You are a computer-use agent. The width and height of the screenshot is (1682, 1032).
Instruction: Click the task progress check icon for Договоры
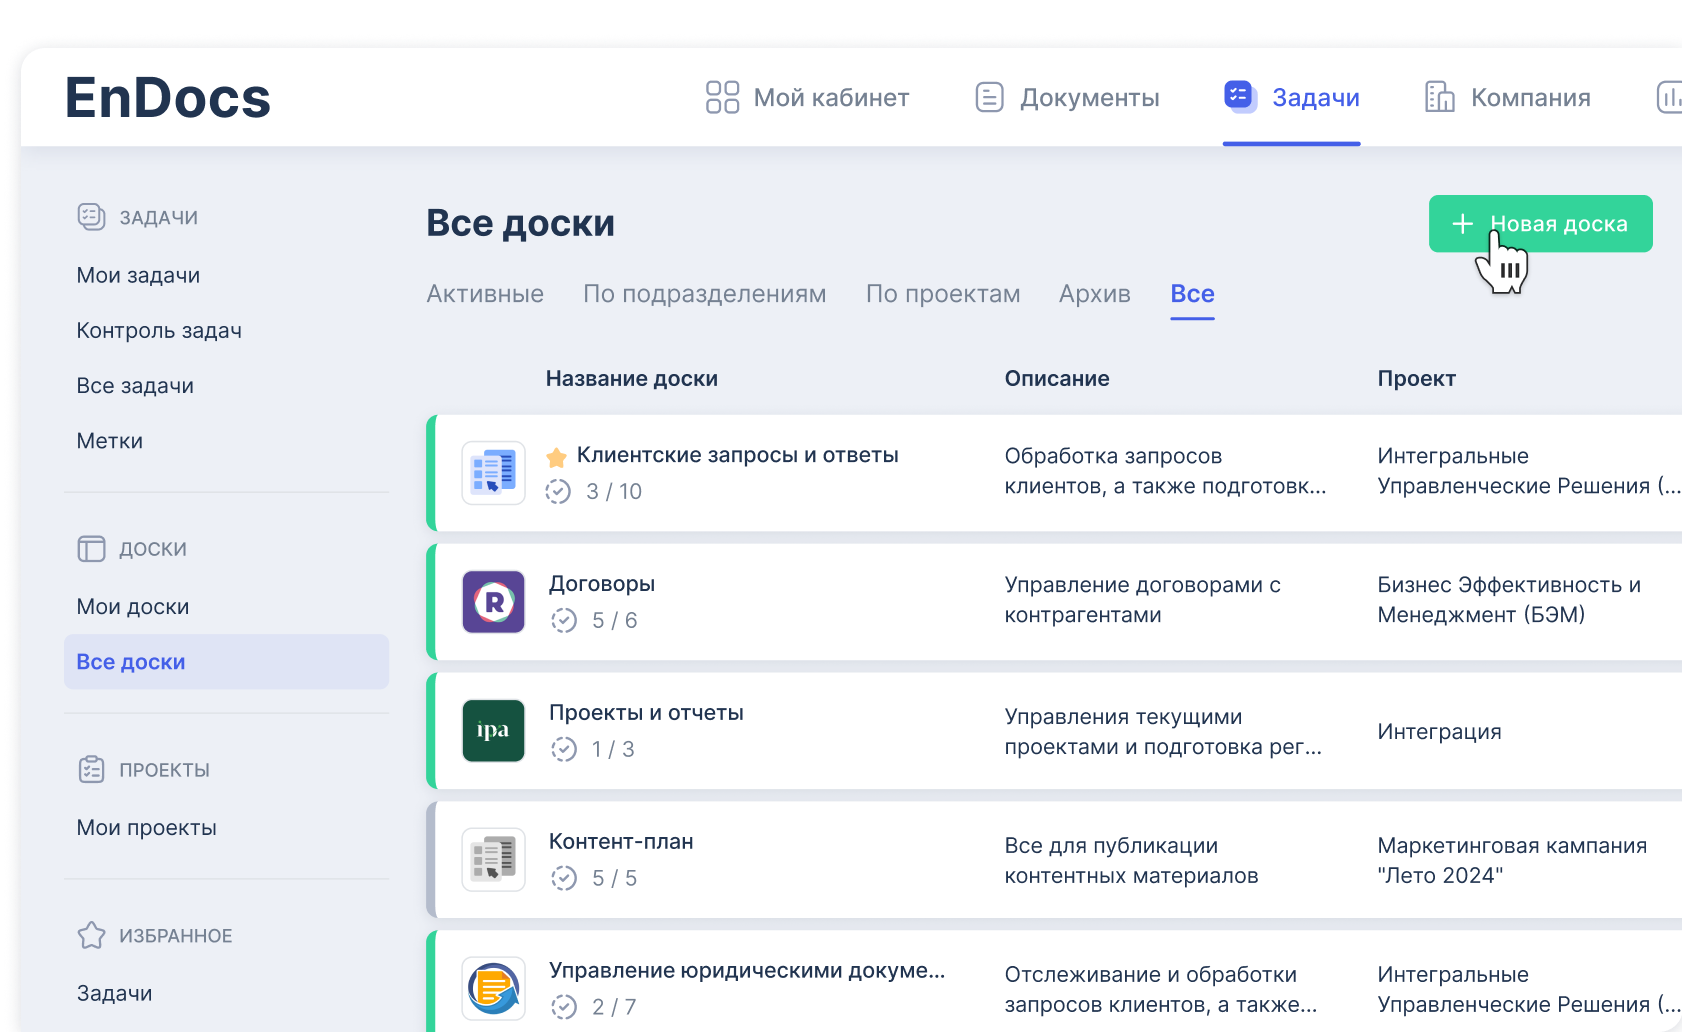tap(564, 621)
